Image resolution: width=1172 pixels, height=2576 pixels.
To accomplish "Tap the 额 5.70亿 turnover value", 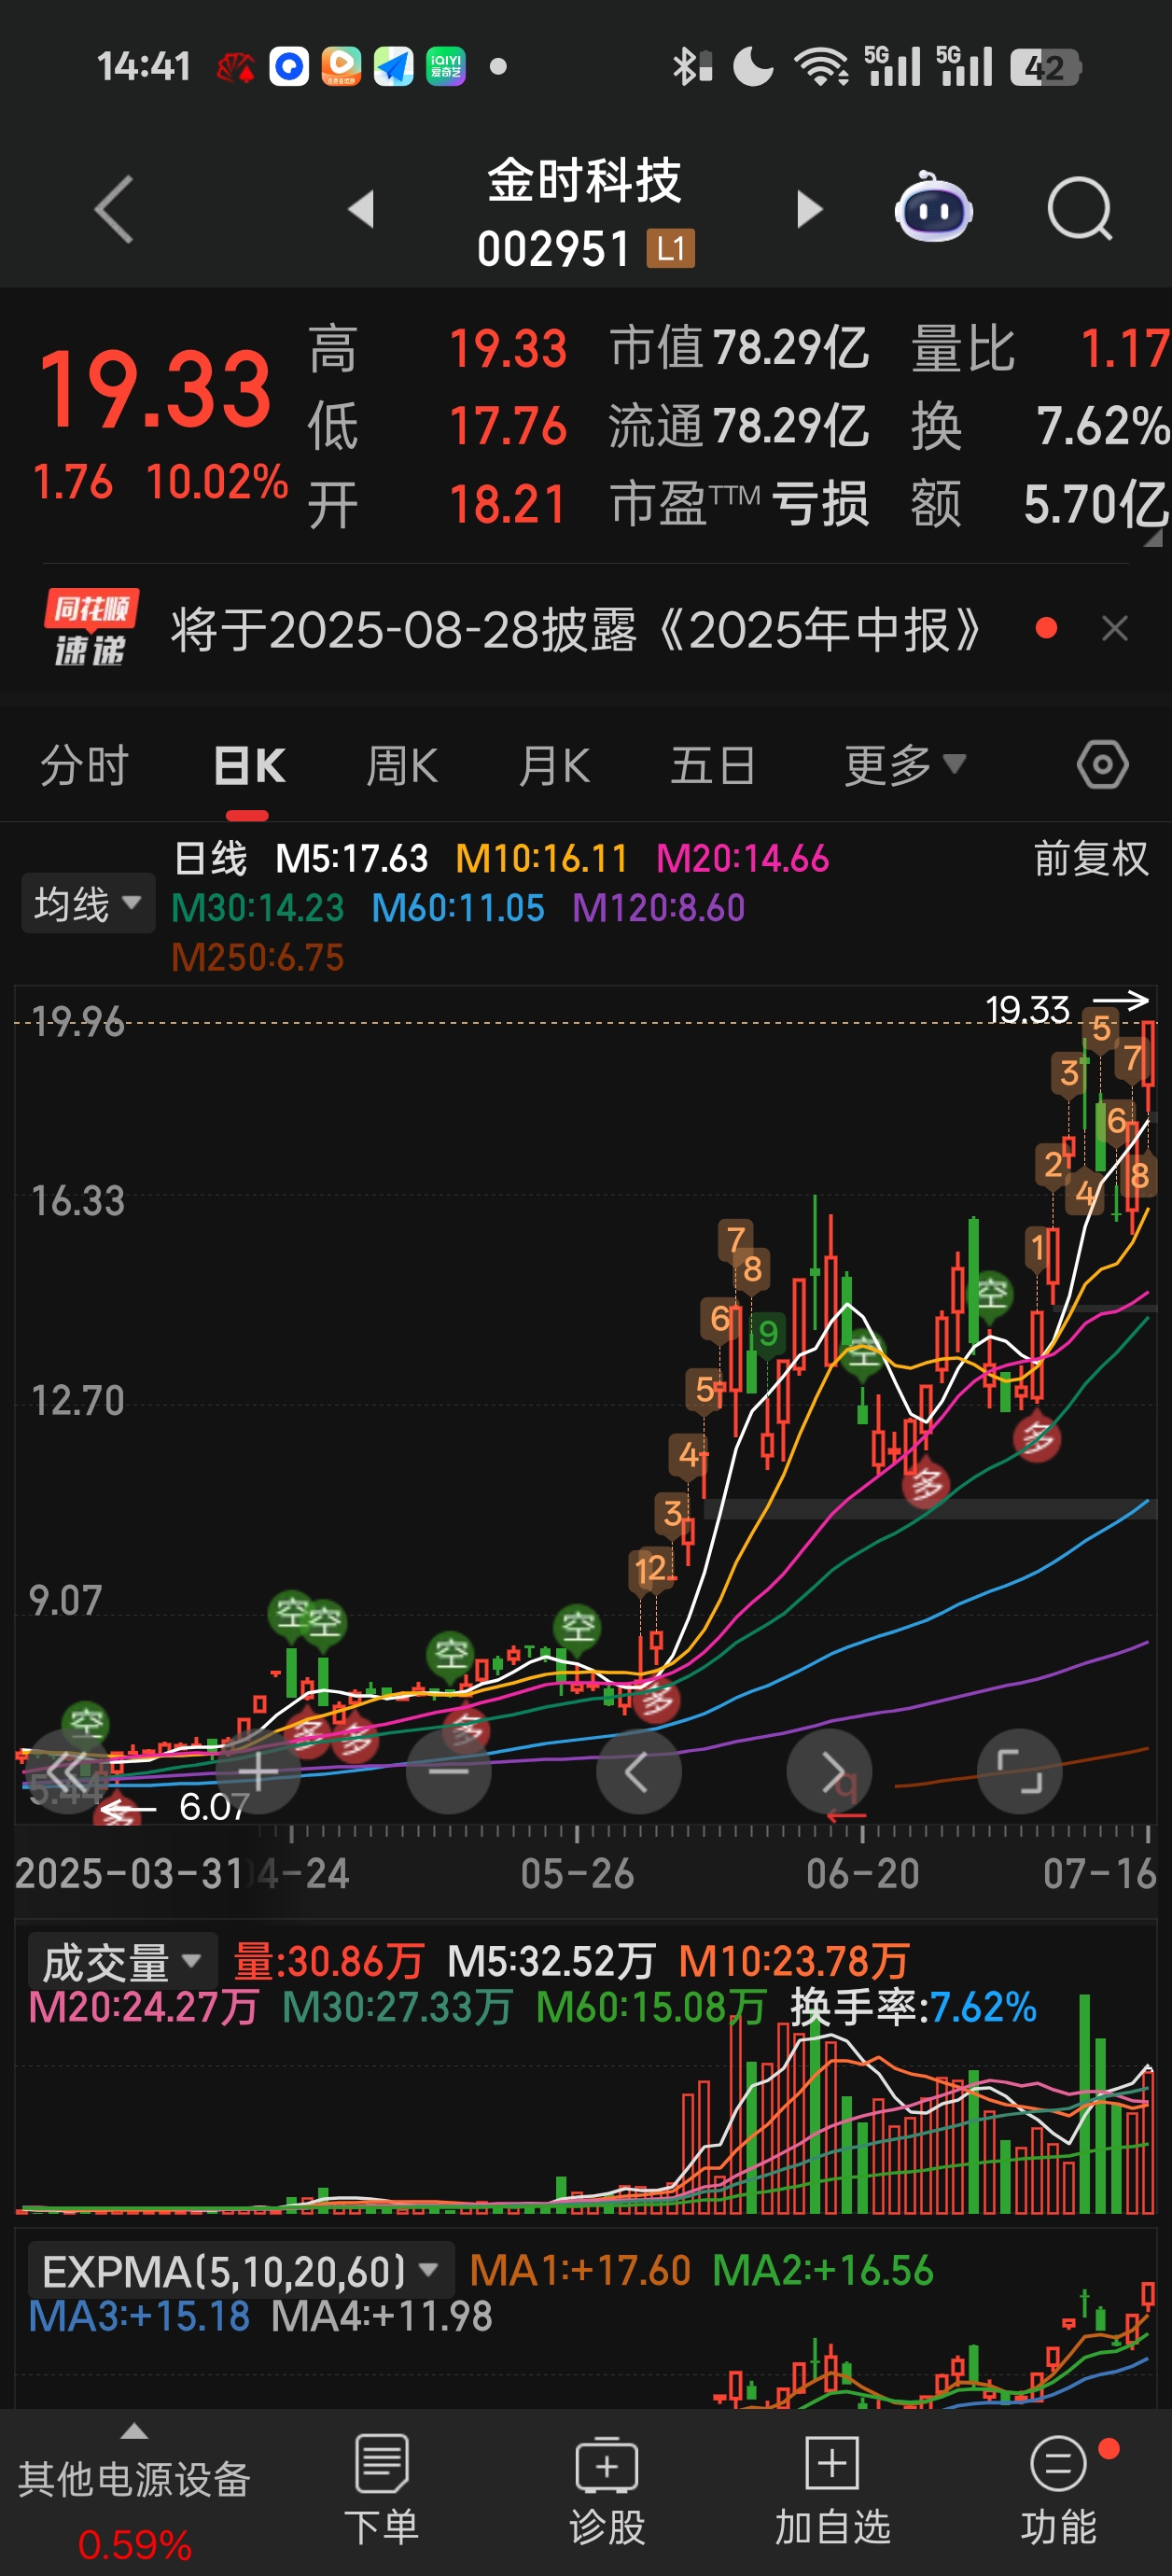I will point(1040,504).
